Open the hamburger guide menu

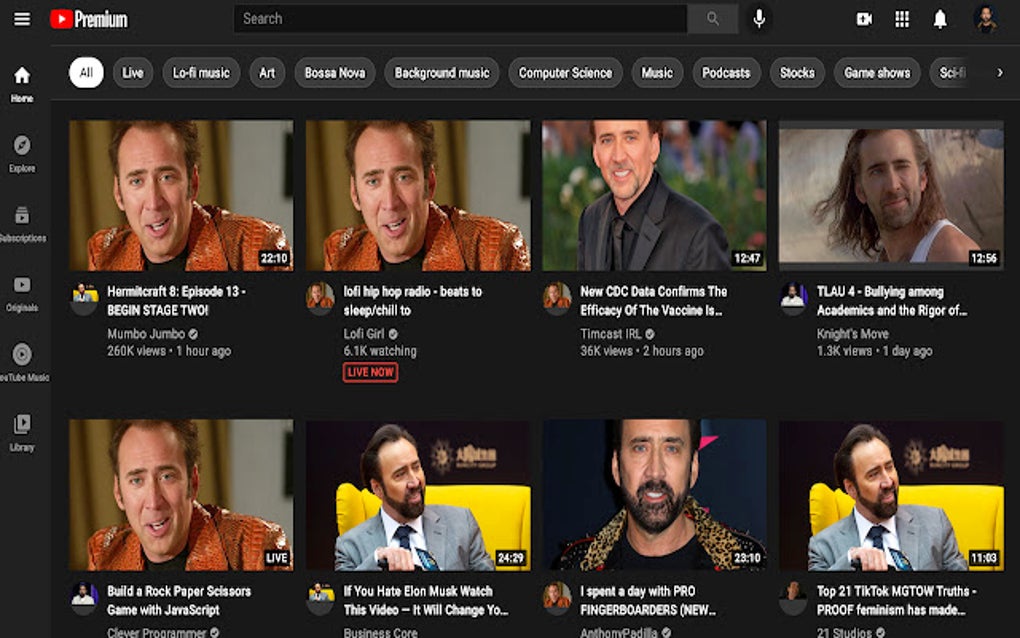click(22, 19)
